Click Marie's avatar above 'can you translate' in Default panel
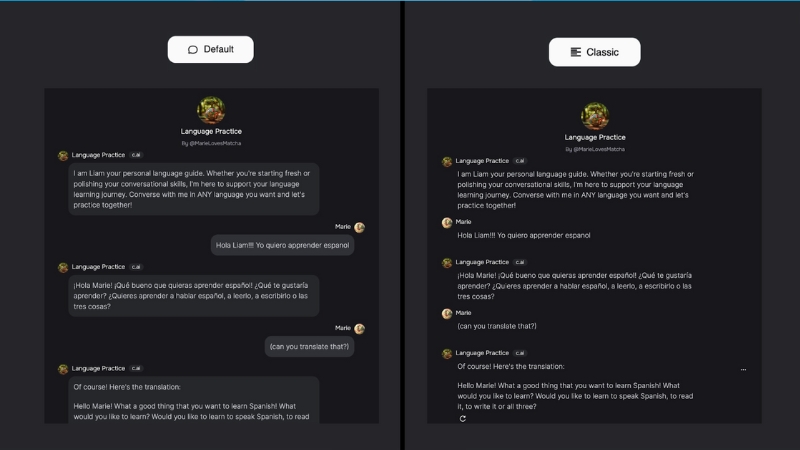The height and width of the screenshot is (450, 800). pos(360,328)
